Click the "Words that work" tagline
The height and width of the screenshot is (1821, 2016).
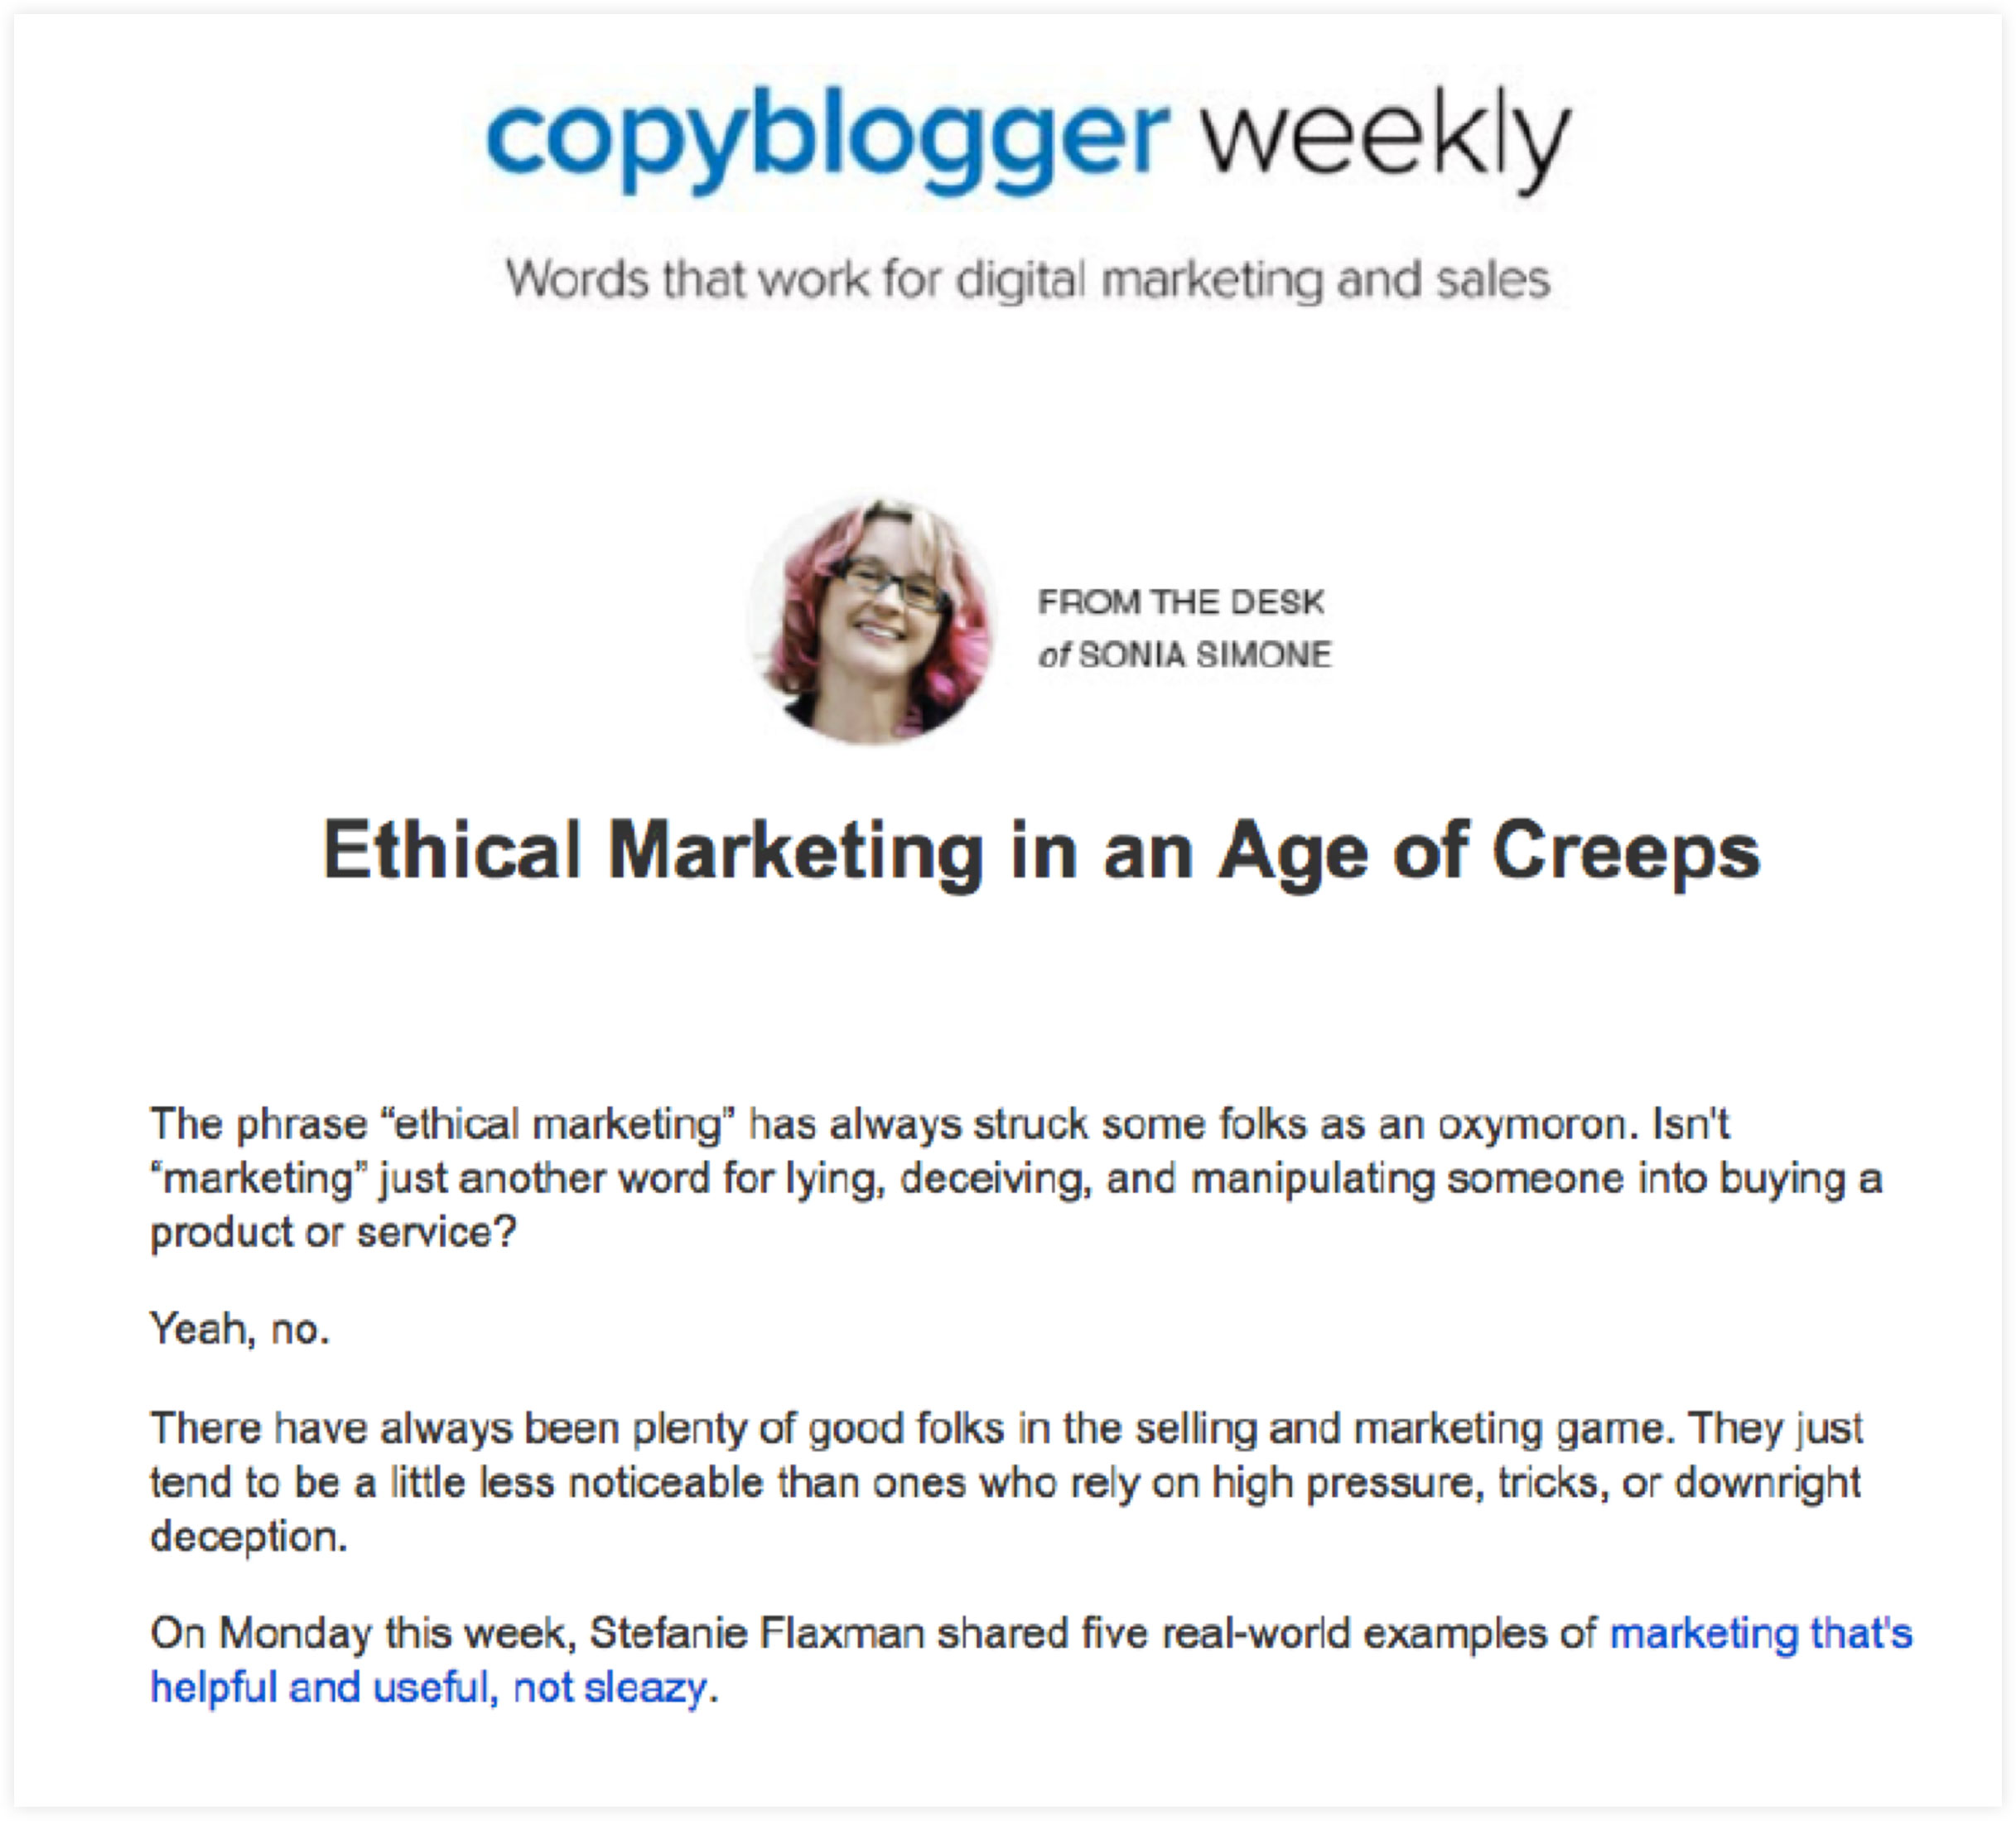coord(1027,279)
